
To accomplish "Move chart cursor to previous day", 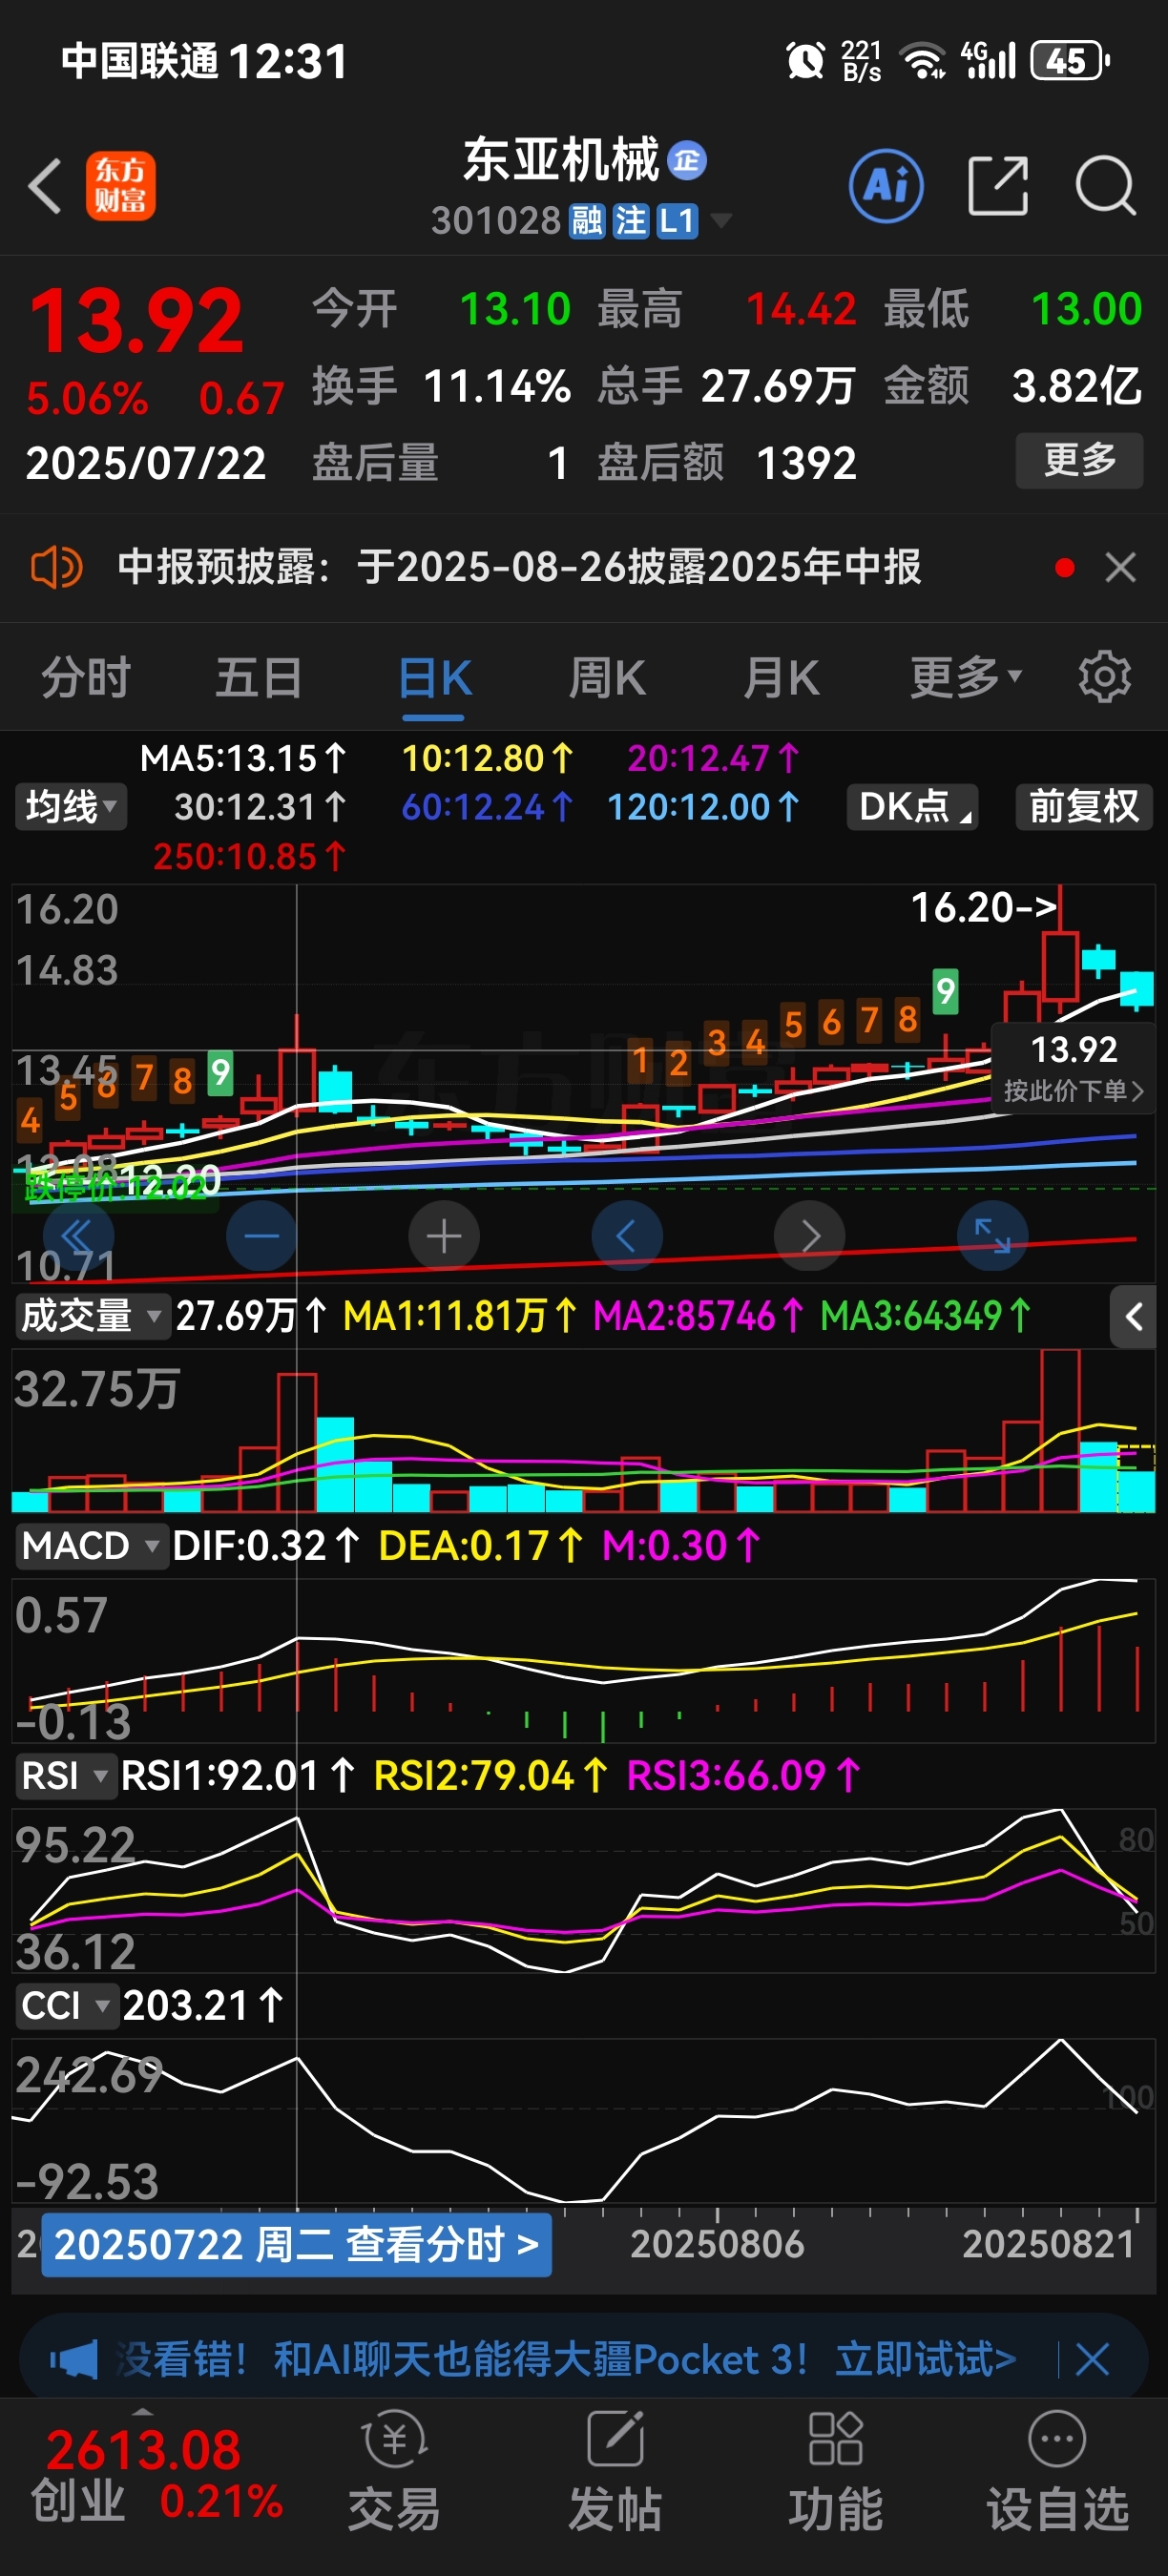I will (627, 1236).
